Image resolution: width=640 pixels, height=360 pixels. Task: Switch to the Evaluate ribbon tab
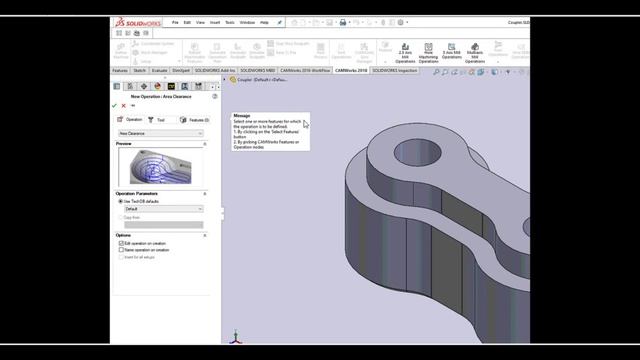point(159,71)
